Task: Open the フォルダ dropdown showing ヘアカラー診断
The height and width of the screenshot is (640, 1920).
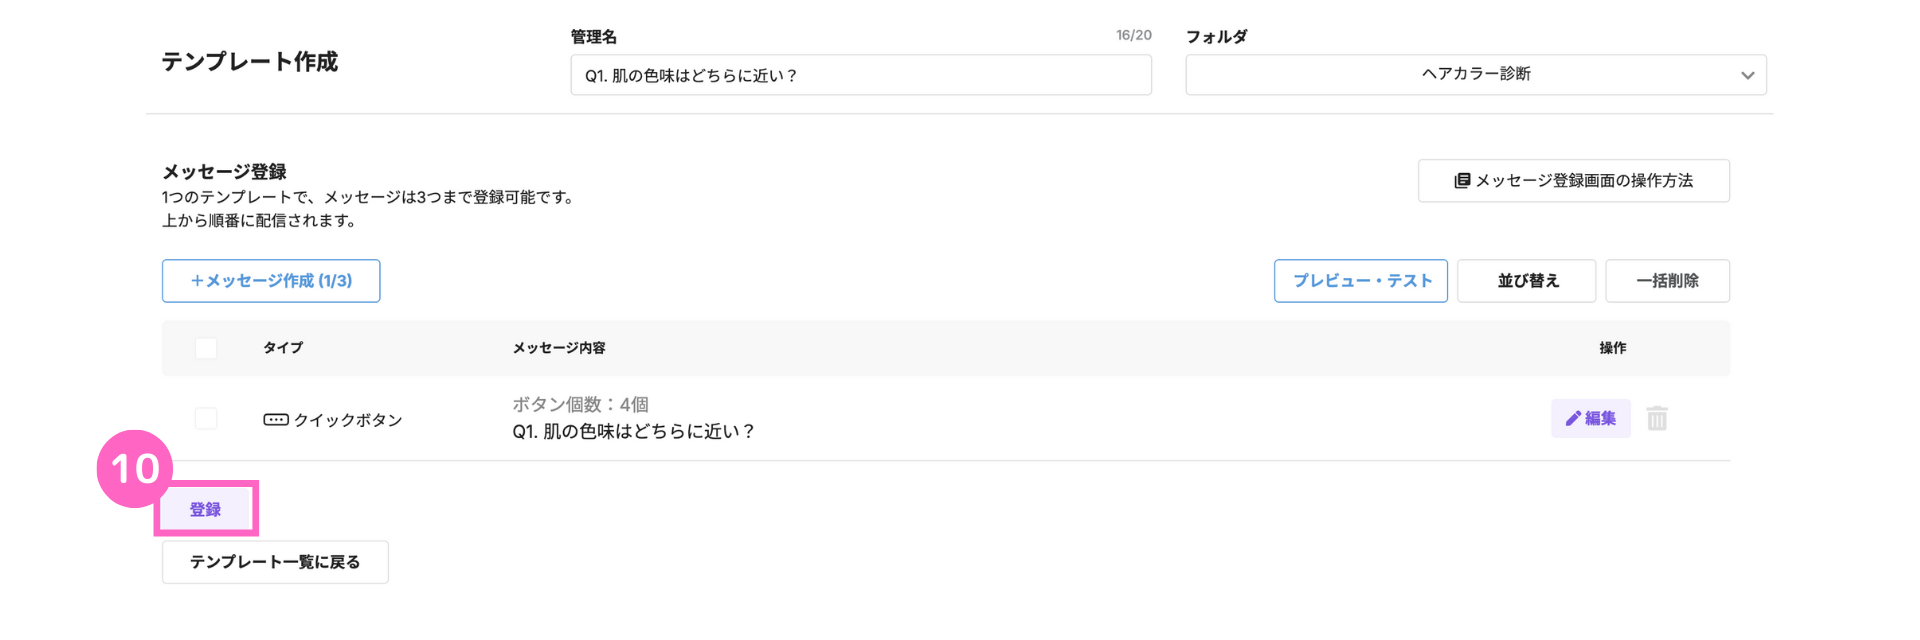Action: tap(1476, 75)
